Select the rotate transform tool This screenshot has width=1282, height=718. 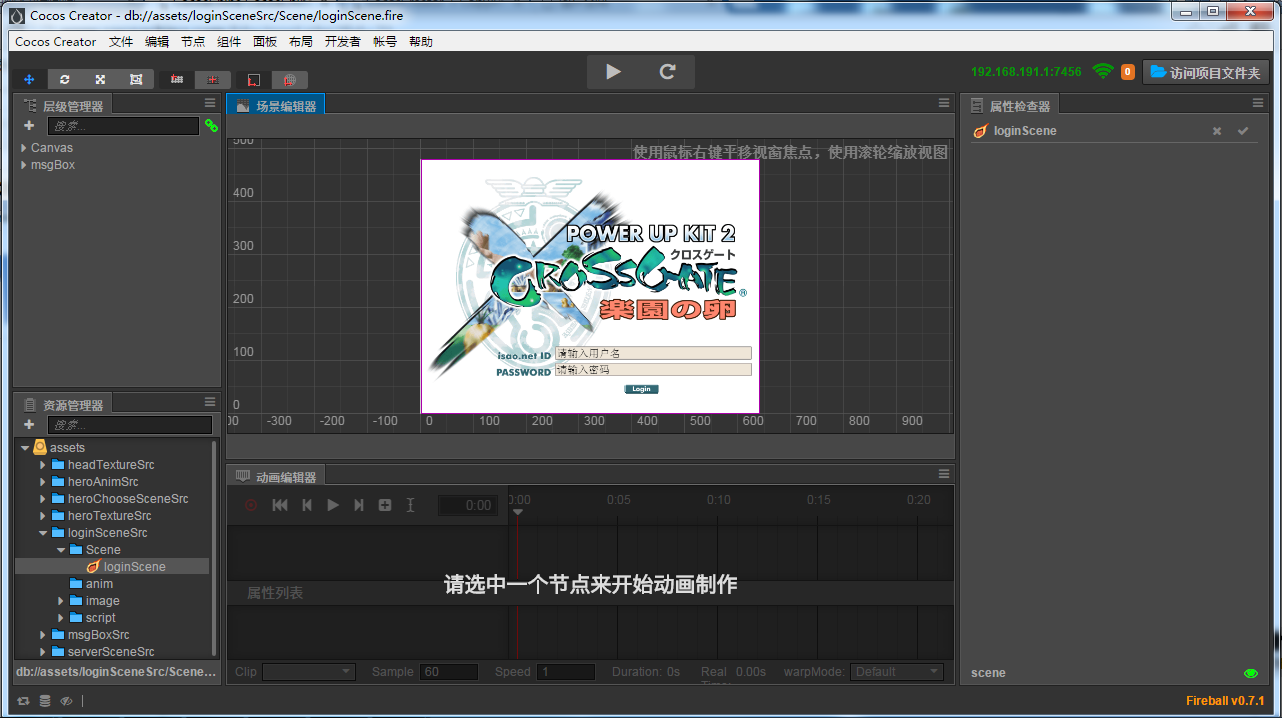pyautogui.click(x=65, y=79)
